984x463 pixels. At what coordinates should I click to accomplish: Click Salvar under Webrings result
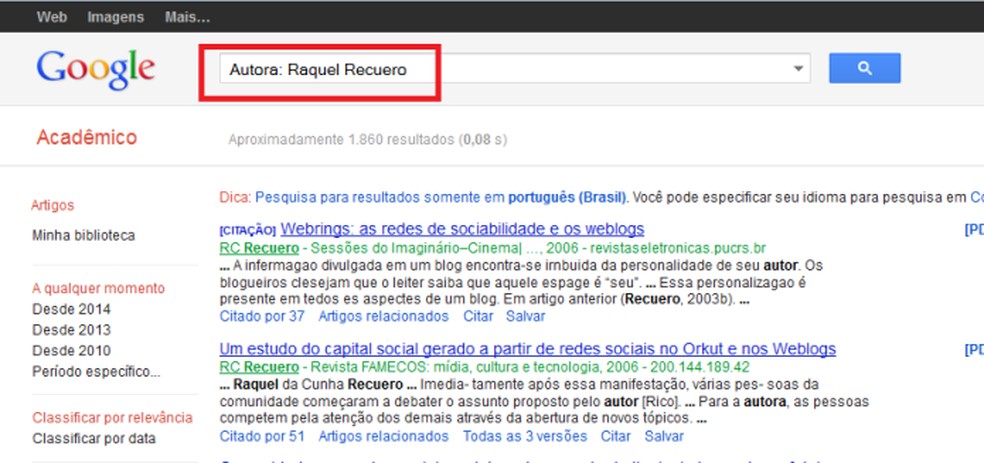coord(526,316)
